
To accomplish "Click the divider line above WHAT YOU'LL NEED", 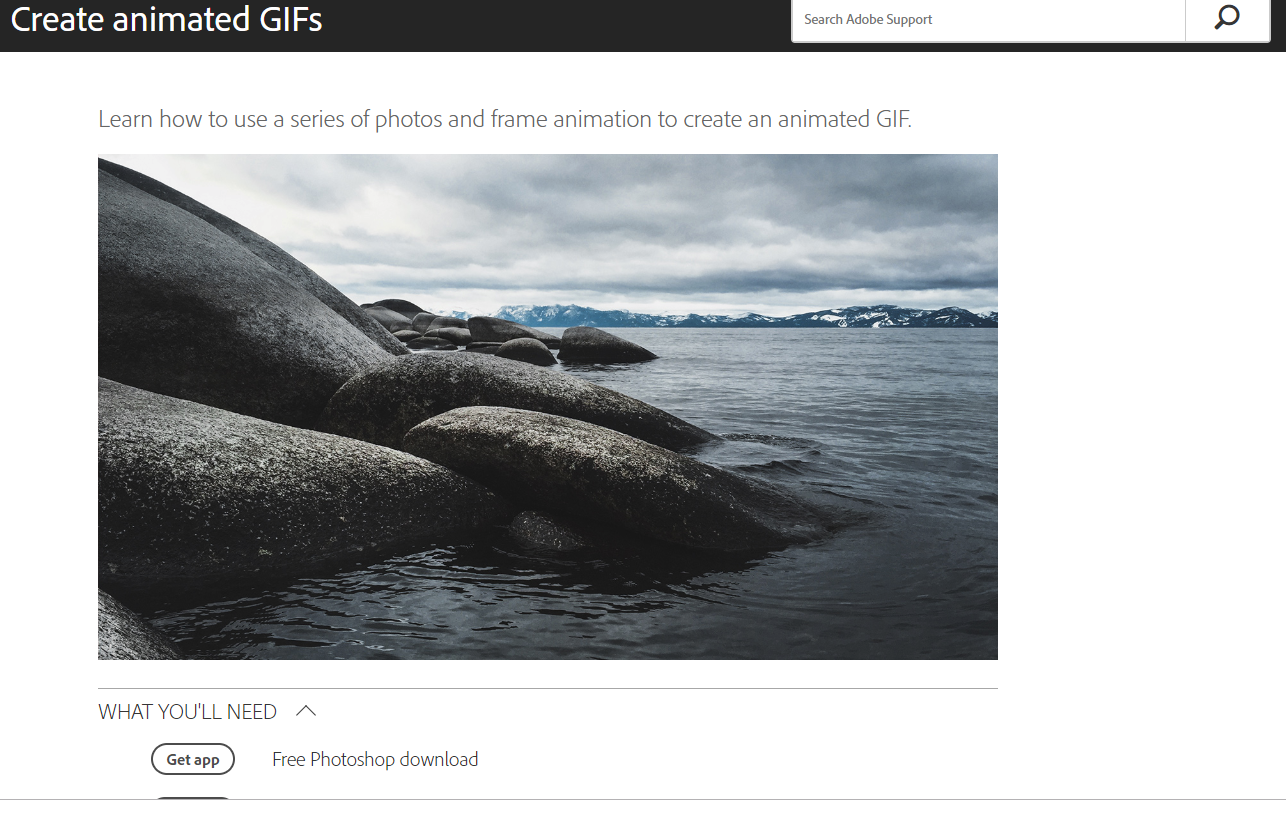I will click(x=548, y=688).
